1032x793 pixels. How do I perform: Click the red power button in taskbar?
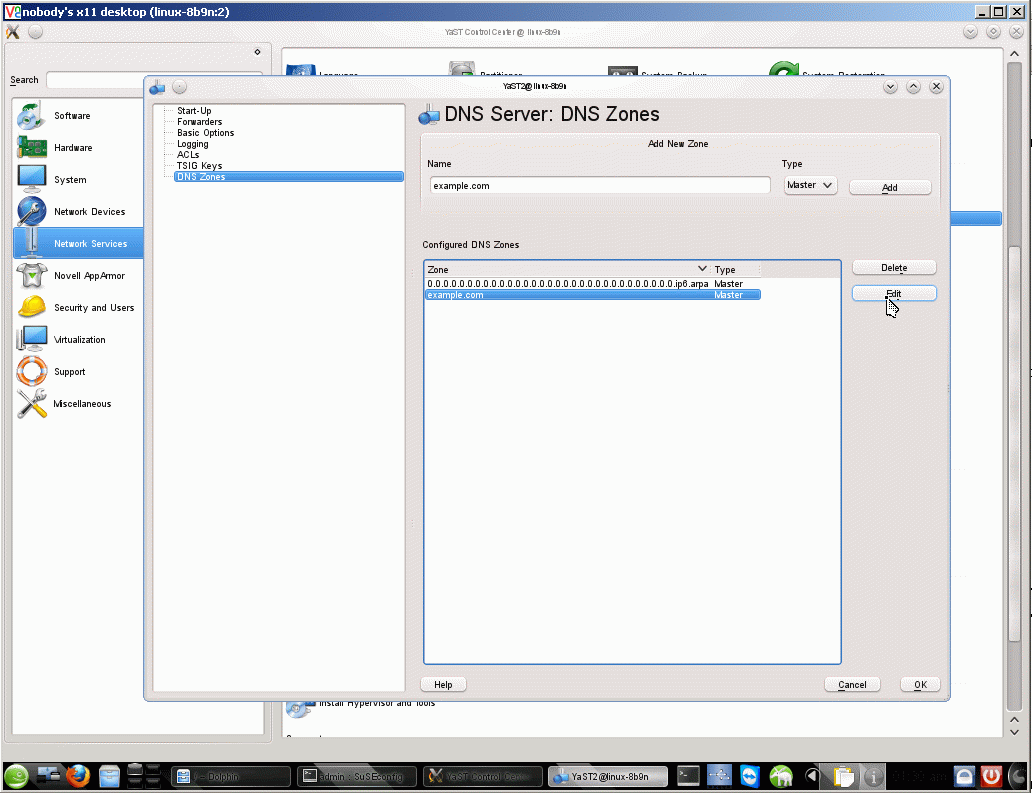point(991,777)
